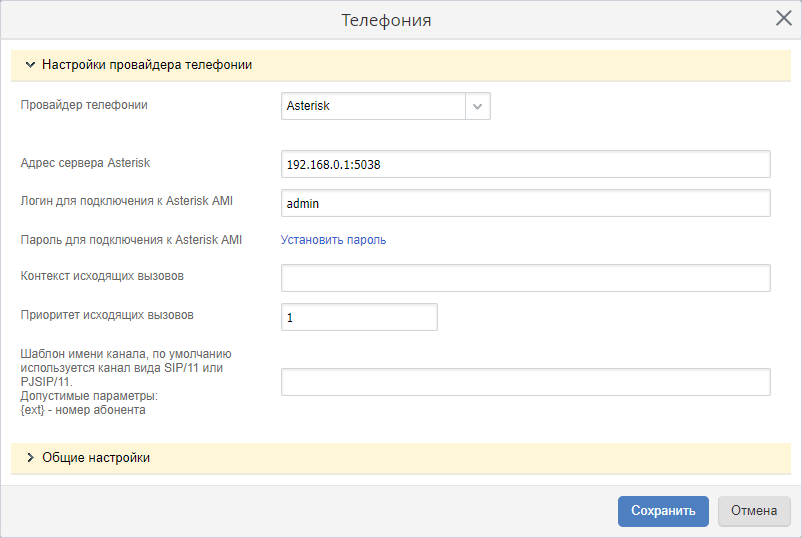Screen dimensions: 802x538
Task: Click the Asterisk provider combo box field
Action: [372, 106]
